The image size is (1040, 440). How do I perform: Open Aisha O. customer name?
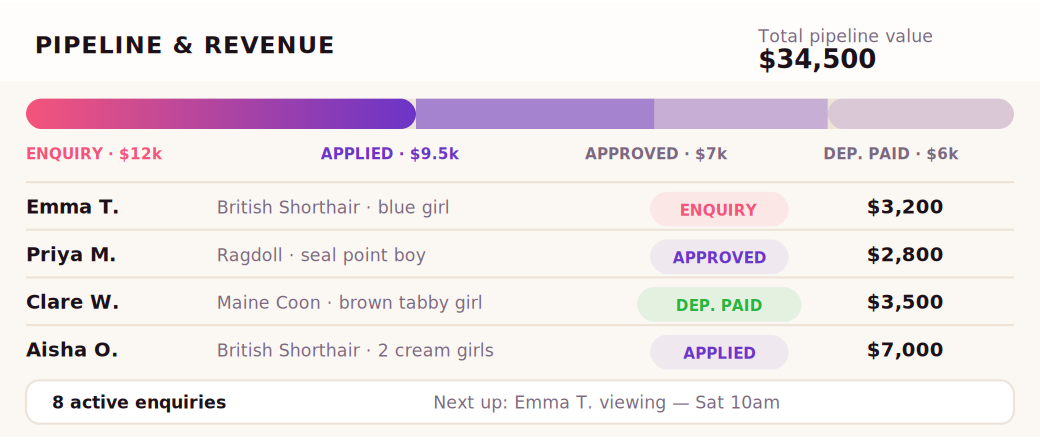pyautogui.click(x=72, y=350)
